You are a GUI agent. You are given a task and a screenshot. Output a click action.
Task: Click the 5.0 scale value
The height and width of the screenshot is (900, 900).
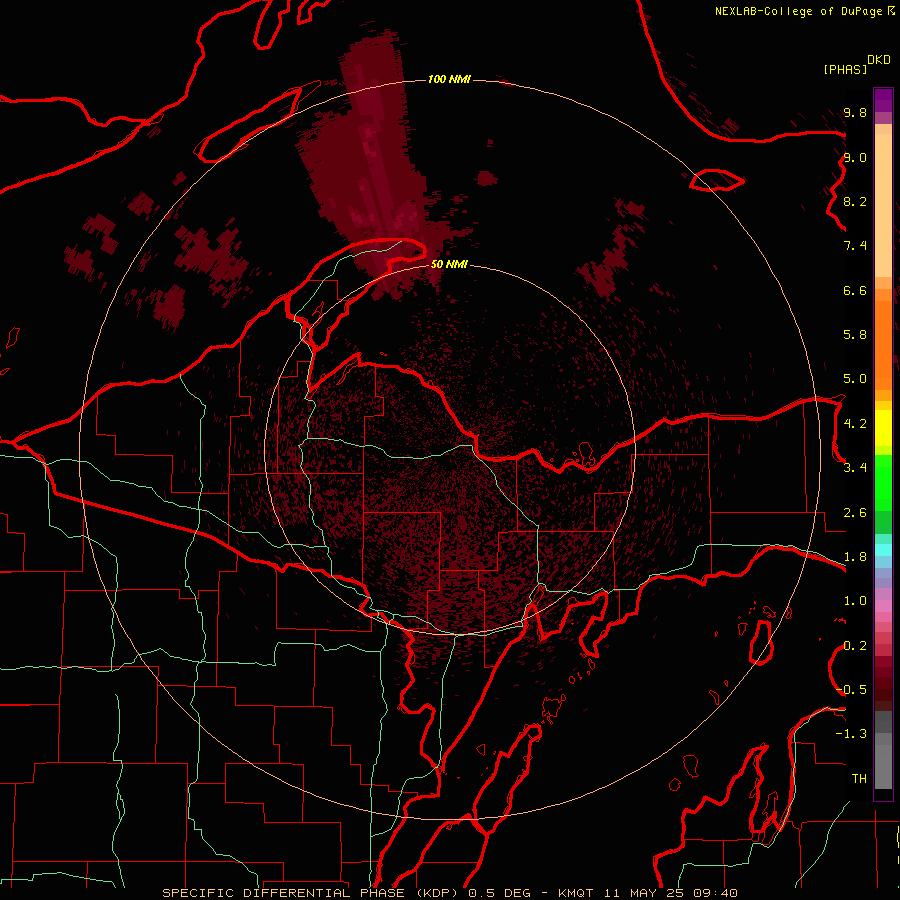[x=855, y=379]
